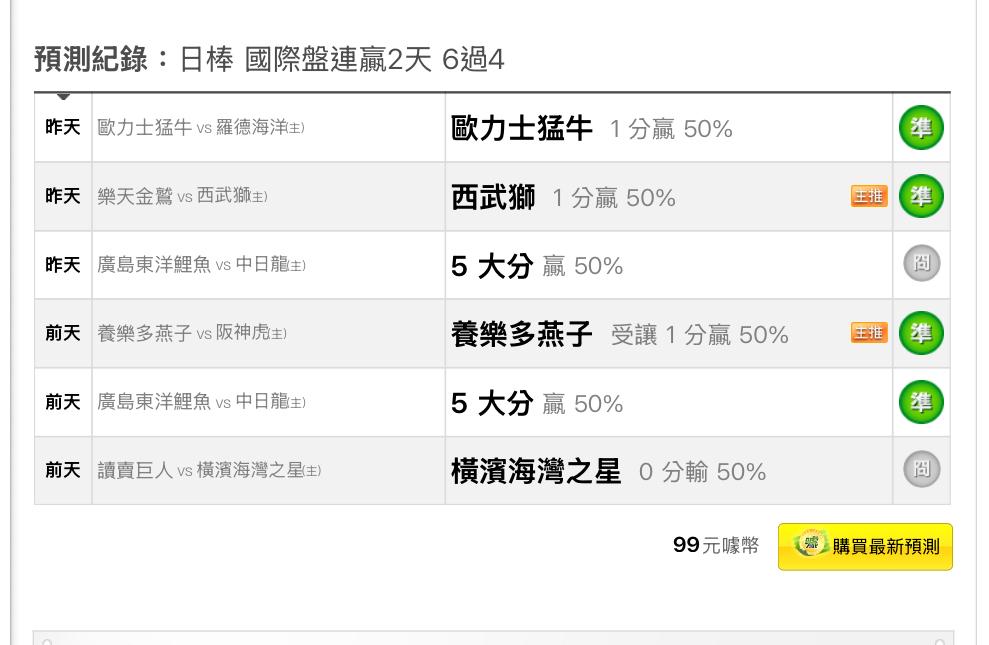The width and height of the screenshot is (989, 645).
Task: Select the 歐力士猛牛 1 分贏 50% prediction
Action: coord(592,129)
